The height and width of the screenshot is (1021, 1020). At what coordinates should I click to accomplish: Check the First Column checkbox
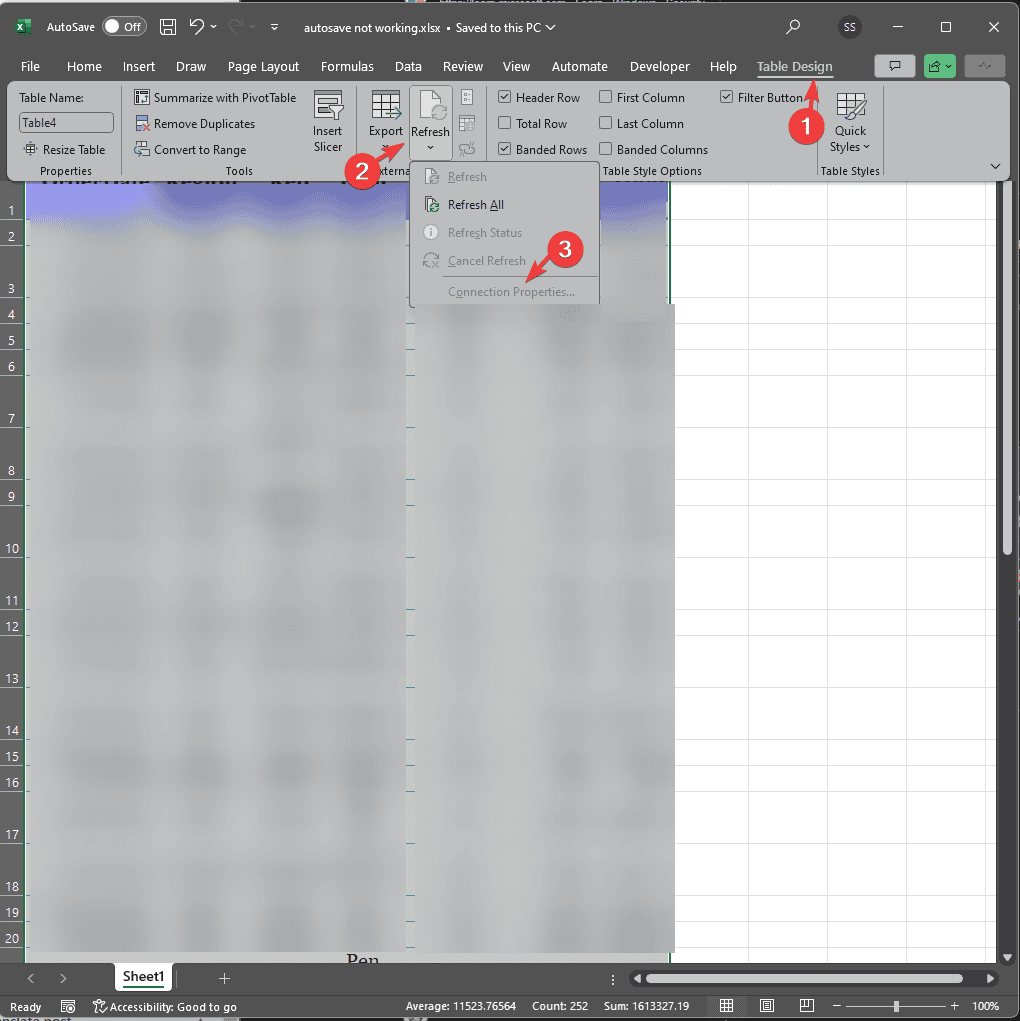(605, 97)
